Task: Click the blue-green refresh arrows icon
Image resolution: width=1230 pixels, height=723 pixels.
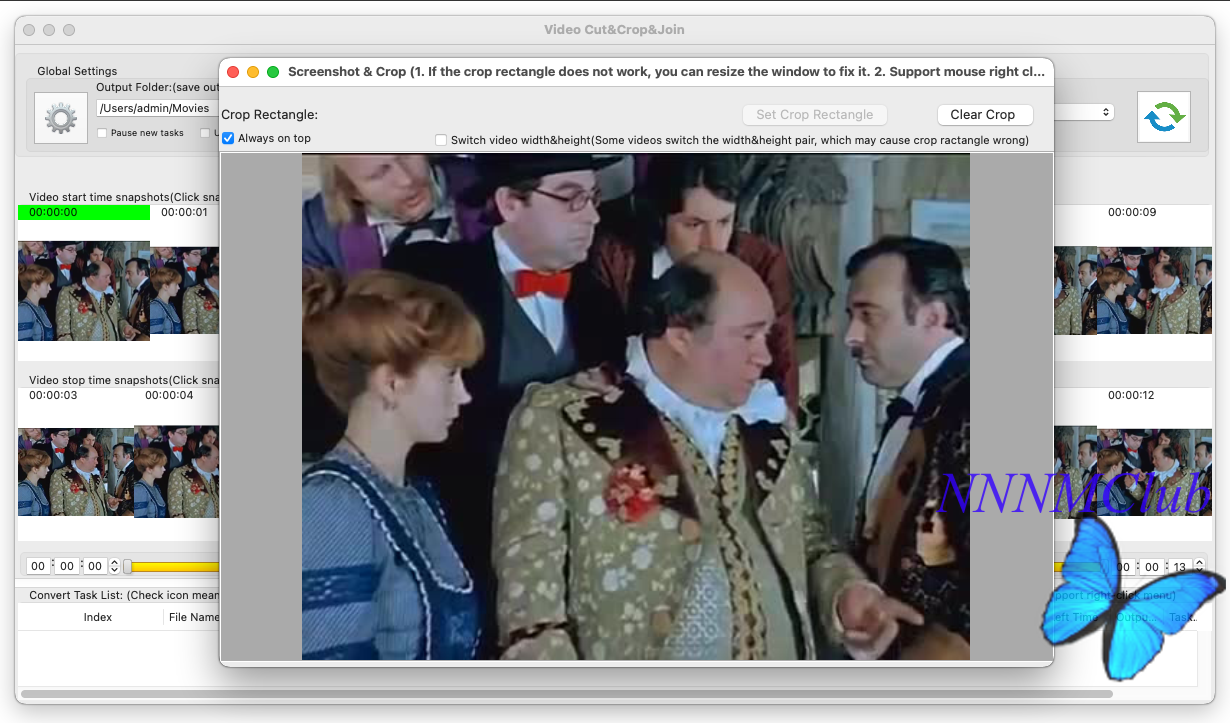Action: point(1164,117)
